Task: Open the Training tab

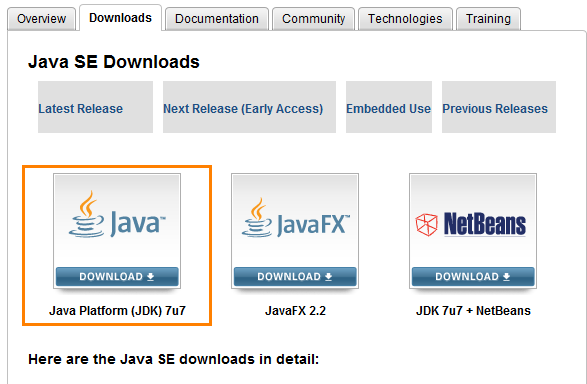Action: coord(488,19)
